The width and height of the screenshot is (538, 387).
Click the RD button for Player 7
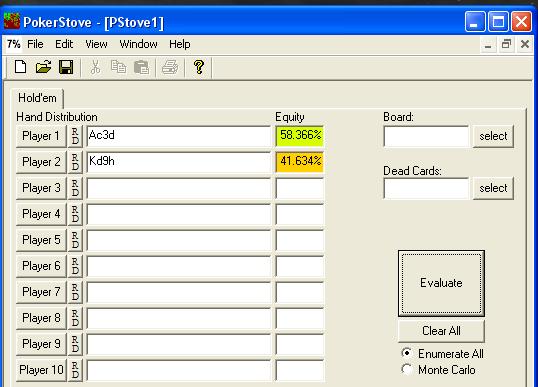(x=75, y=292)
